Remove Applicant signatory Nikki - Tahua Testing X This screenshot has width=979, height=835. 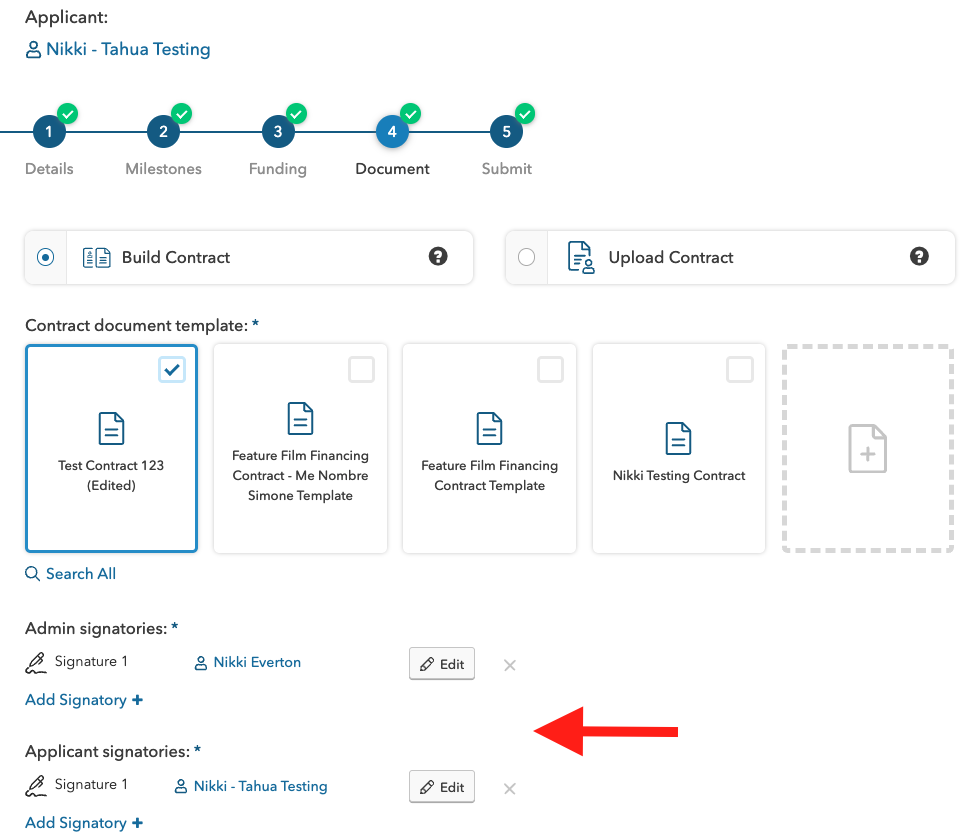tap(509, 788)
